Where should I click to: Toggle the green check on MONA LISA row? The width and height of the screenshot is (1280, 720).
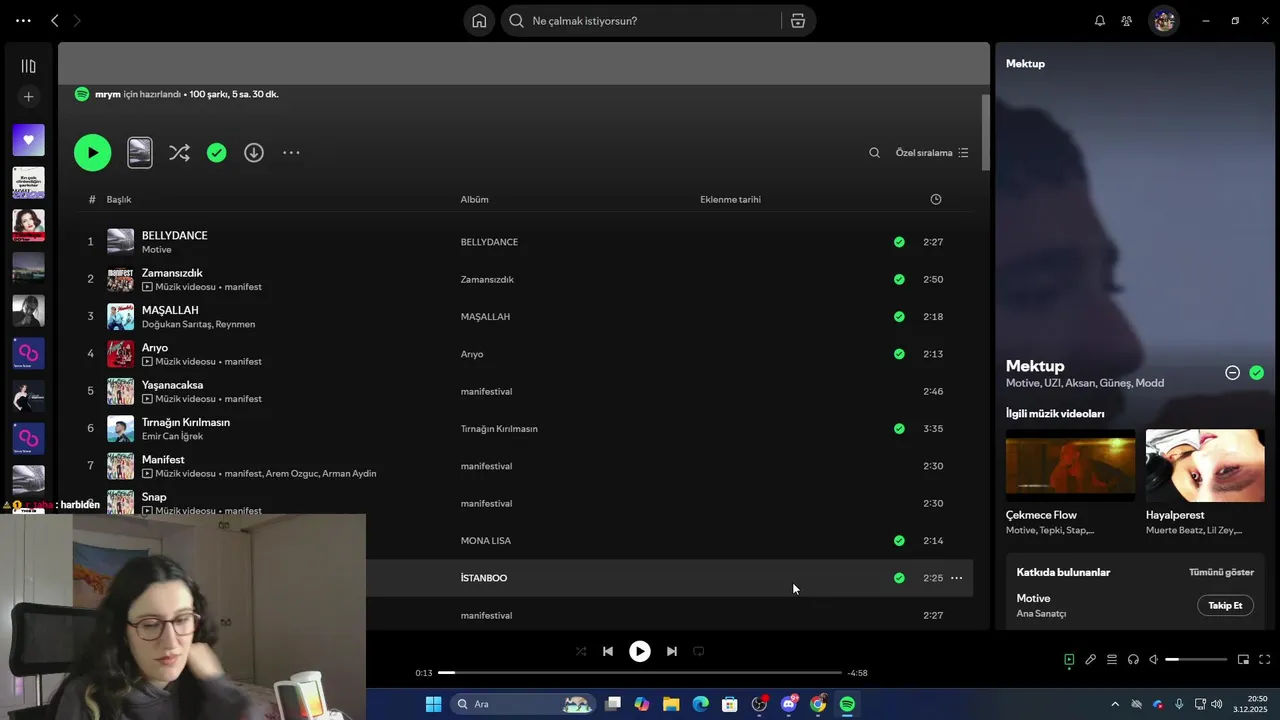(x=899, y=540)
